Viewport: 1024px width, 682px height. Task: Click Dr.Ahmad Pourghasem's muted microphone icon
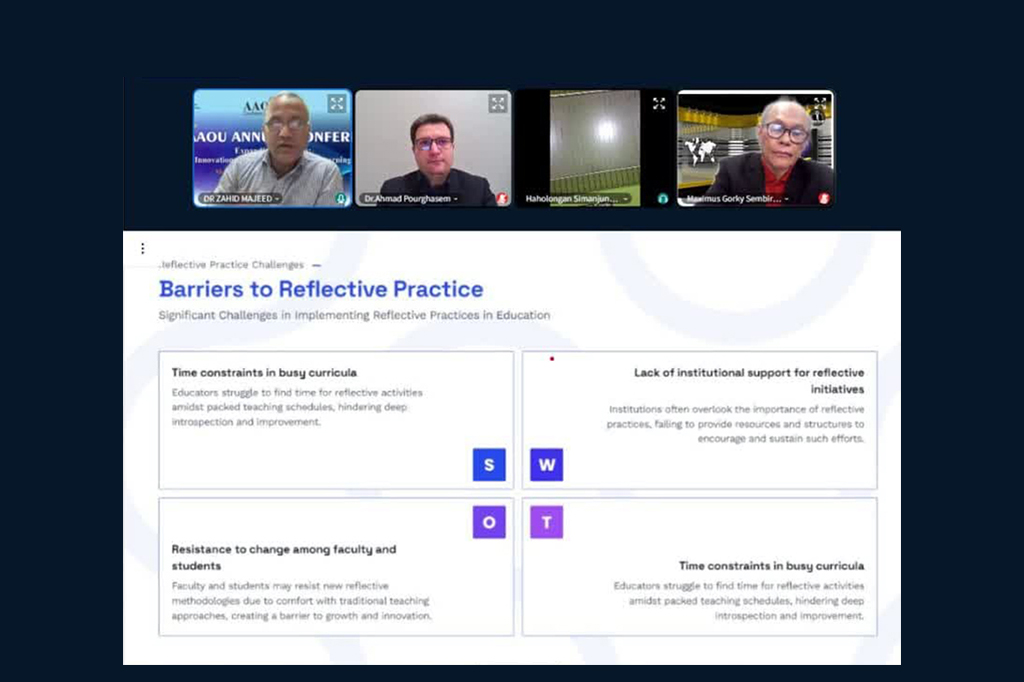502,199
